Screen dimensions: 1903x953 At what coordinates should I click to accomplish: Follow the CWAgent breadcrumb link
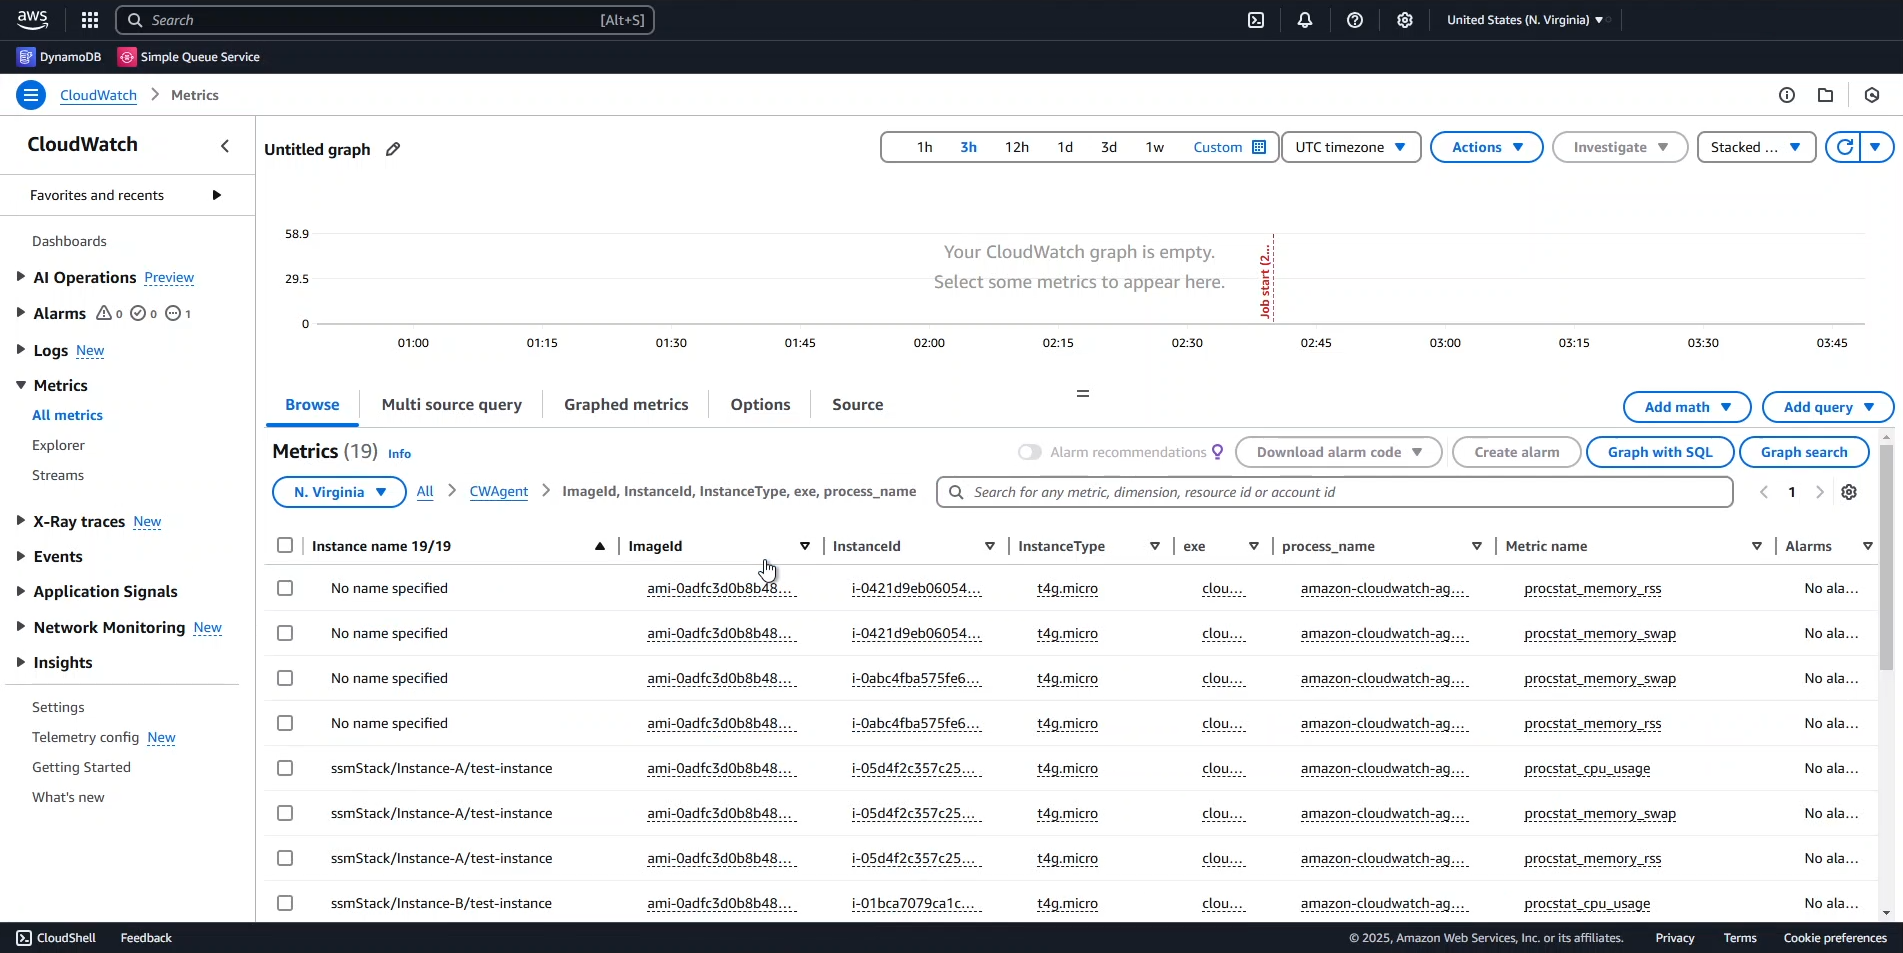(x=498, y=492)
